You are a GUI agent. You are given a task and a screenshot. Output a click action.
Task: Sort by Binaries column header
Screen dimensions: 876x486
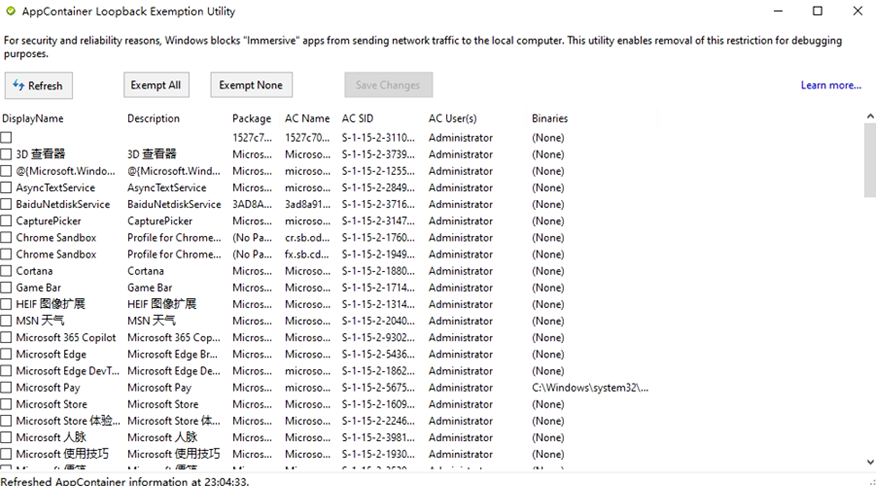(549, 119)
